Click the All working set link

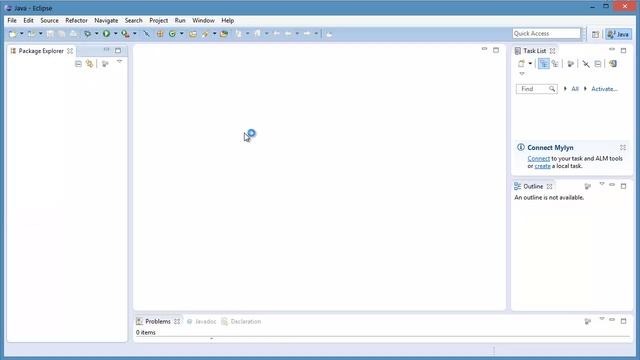pos(575,89)
